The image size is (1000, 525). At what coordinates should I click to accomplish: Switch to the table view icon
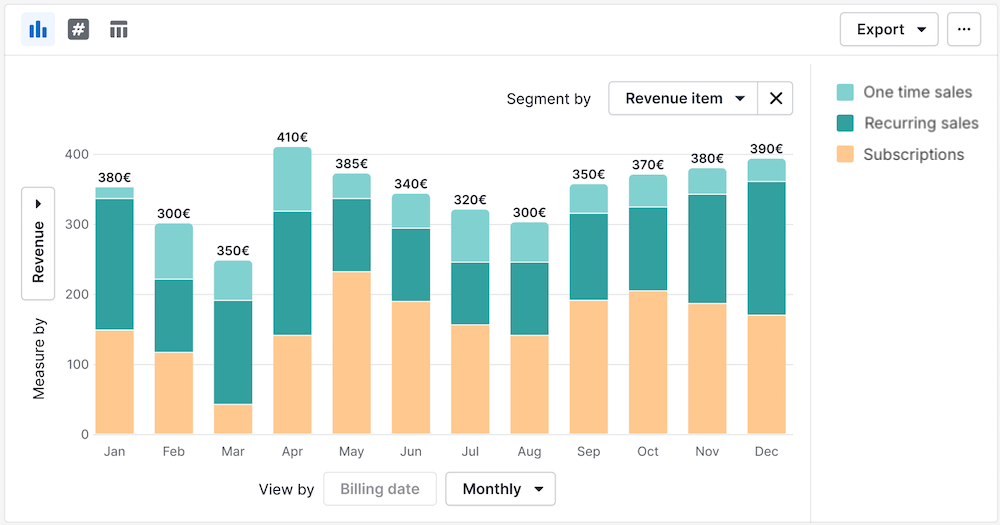[119, 29]
